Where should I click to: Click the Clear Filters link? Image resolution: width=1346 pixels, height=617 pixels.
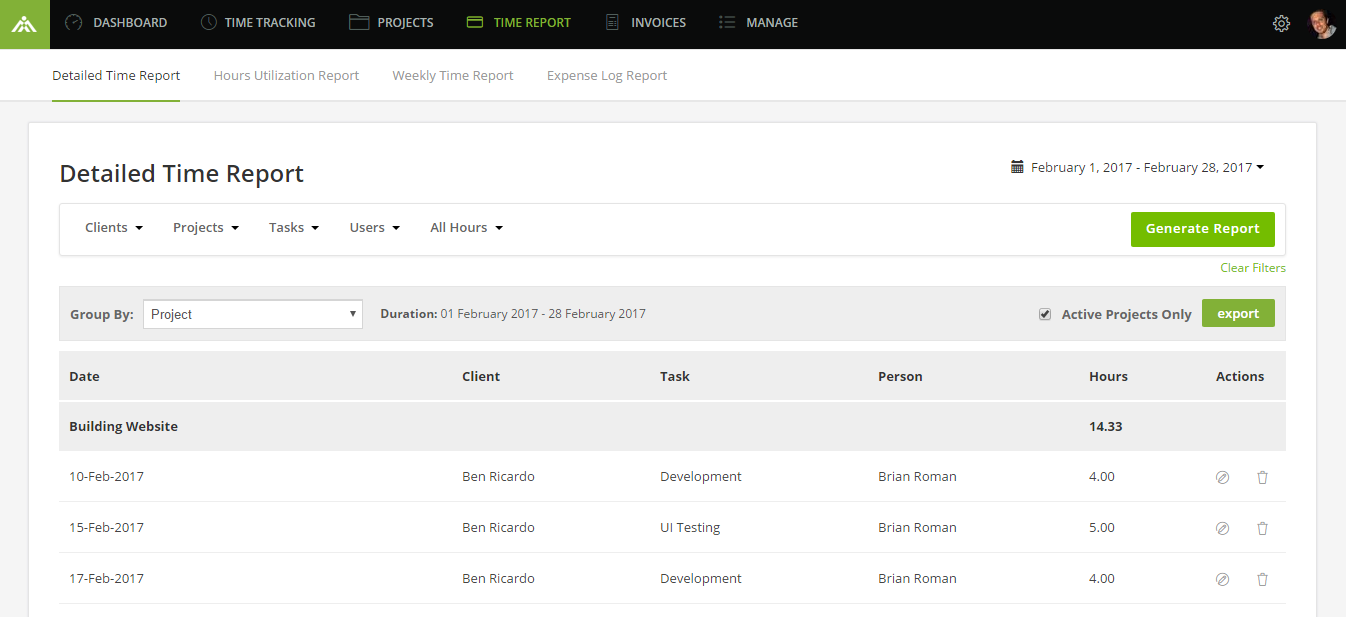(1253, 268)
